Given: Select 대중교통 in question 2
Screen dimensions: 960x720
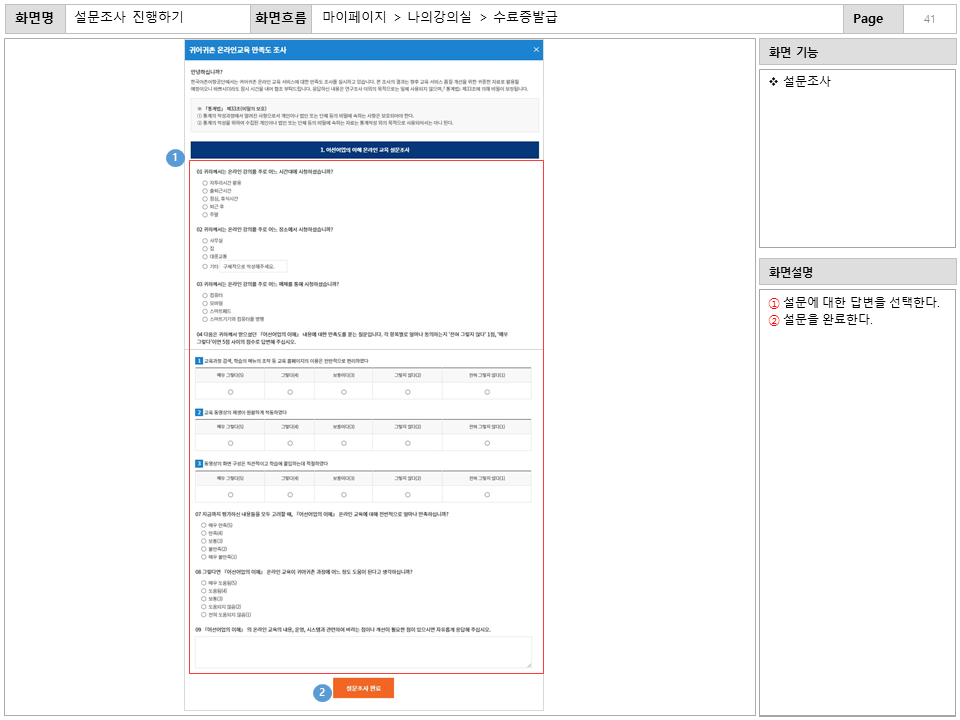Looking at the screenshot, I should (204, 257).
